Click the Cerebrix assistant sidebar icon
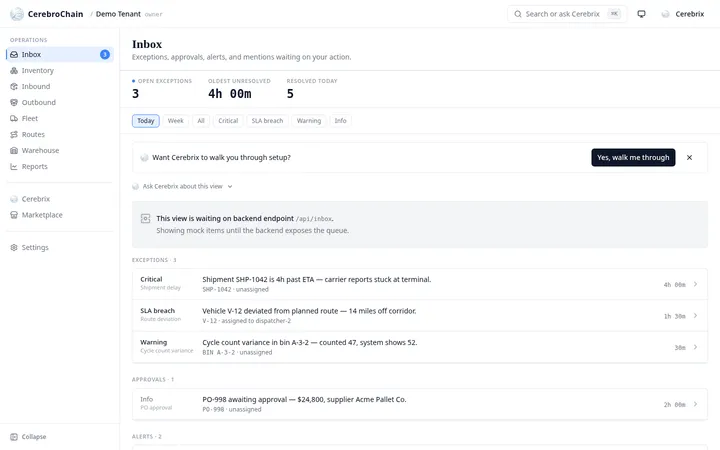The width and height of the screenshot is (720, 450). [x=14, y=199]
